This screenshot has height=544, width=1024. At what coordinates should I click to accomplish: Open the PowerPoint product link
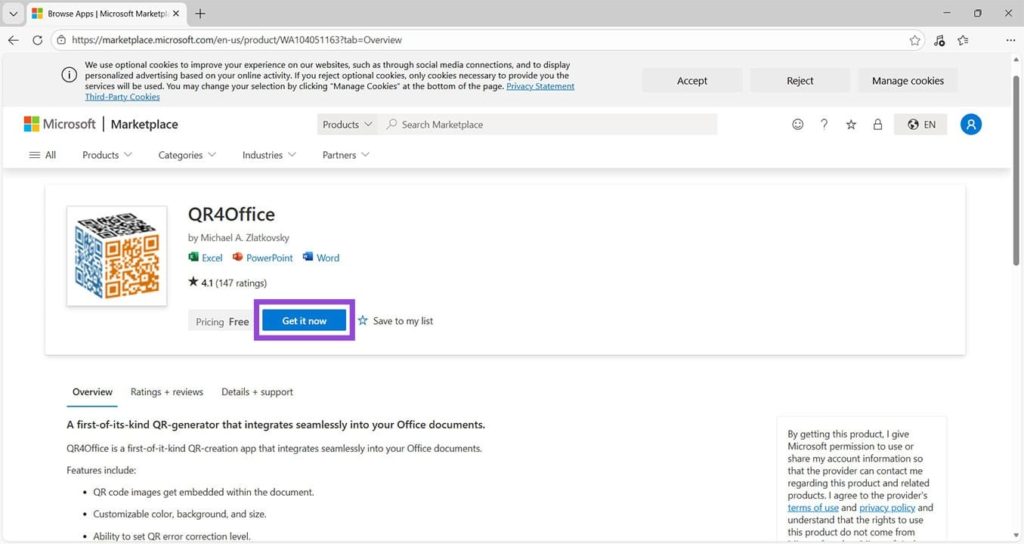pos(263,257)
